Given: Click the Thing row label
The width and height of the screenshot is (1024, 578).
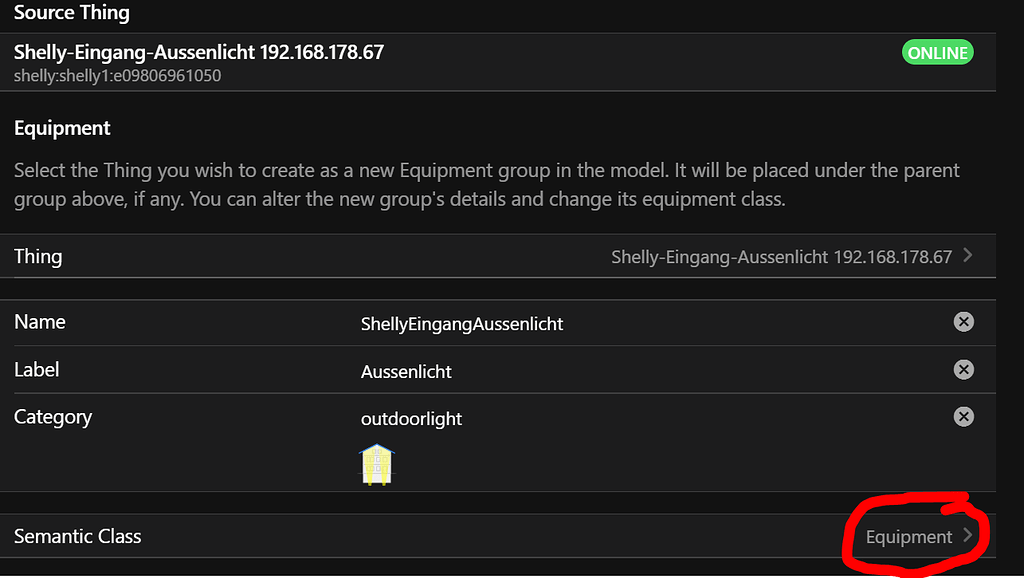Looking at the screenshot, I should [x=38, y=257].
